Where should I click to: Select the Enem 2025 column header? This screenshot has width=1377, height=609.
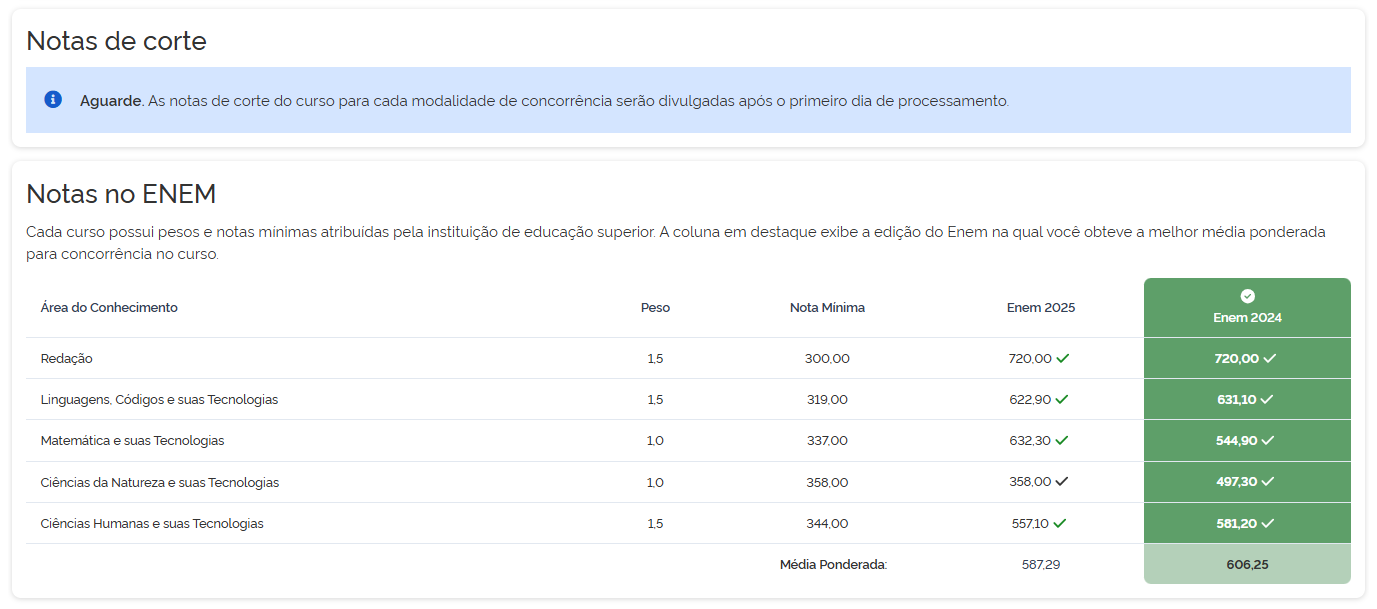coord(1040,307)
